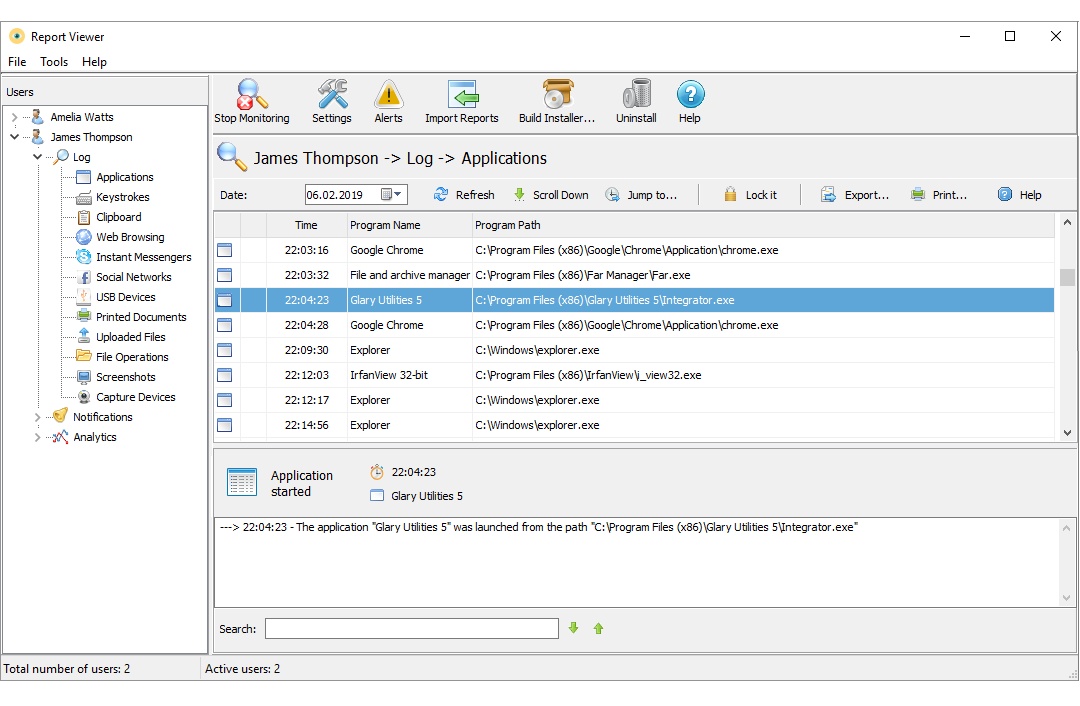Launch Build Installer from toolbar
The width and height of the screenshot is (1080, 706).
(x=557, y=96)
